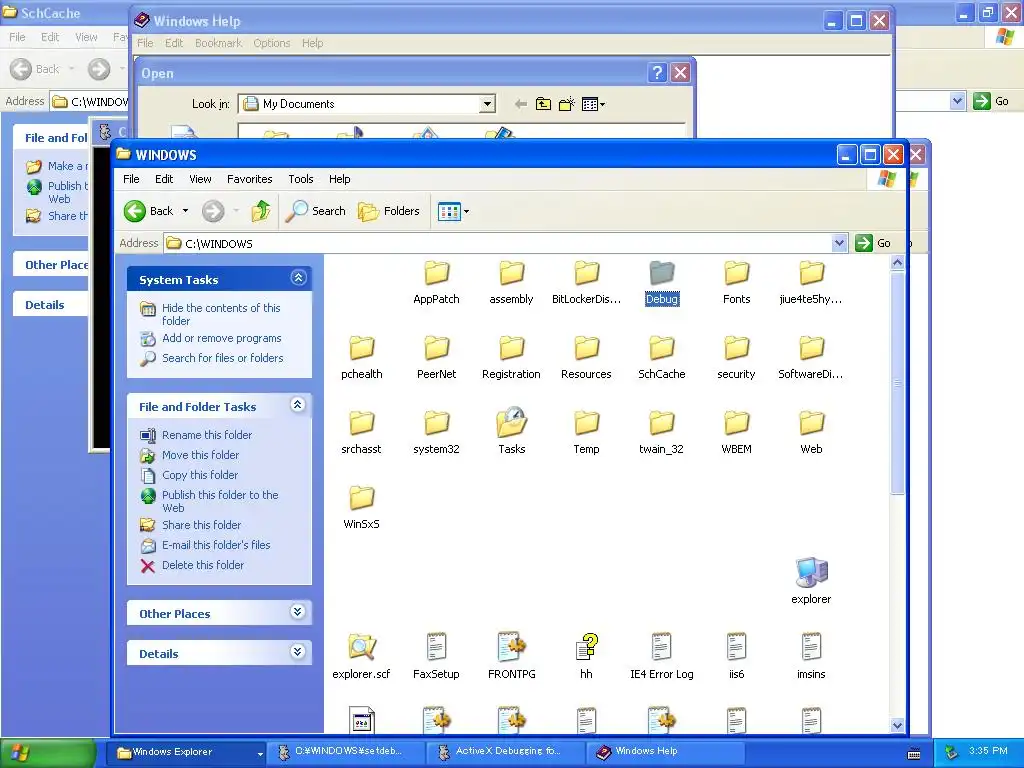Select the PeerNet folder icon
Screen dimensions: 1024x768
tap(436, 348)
